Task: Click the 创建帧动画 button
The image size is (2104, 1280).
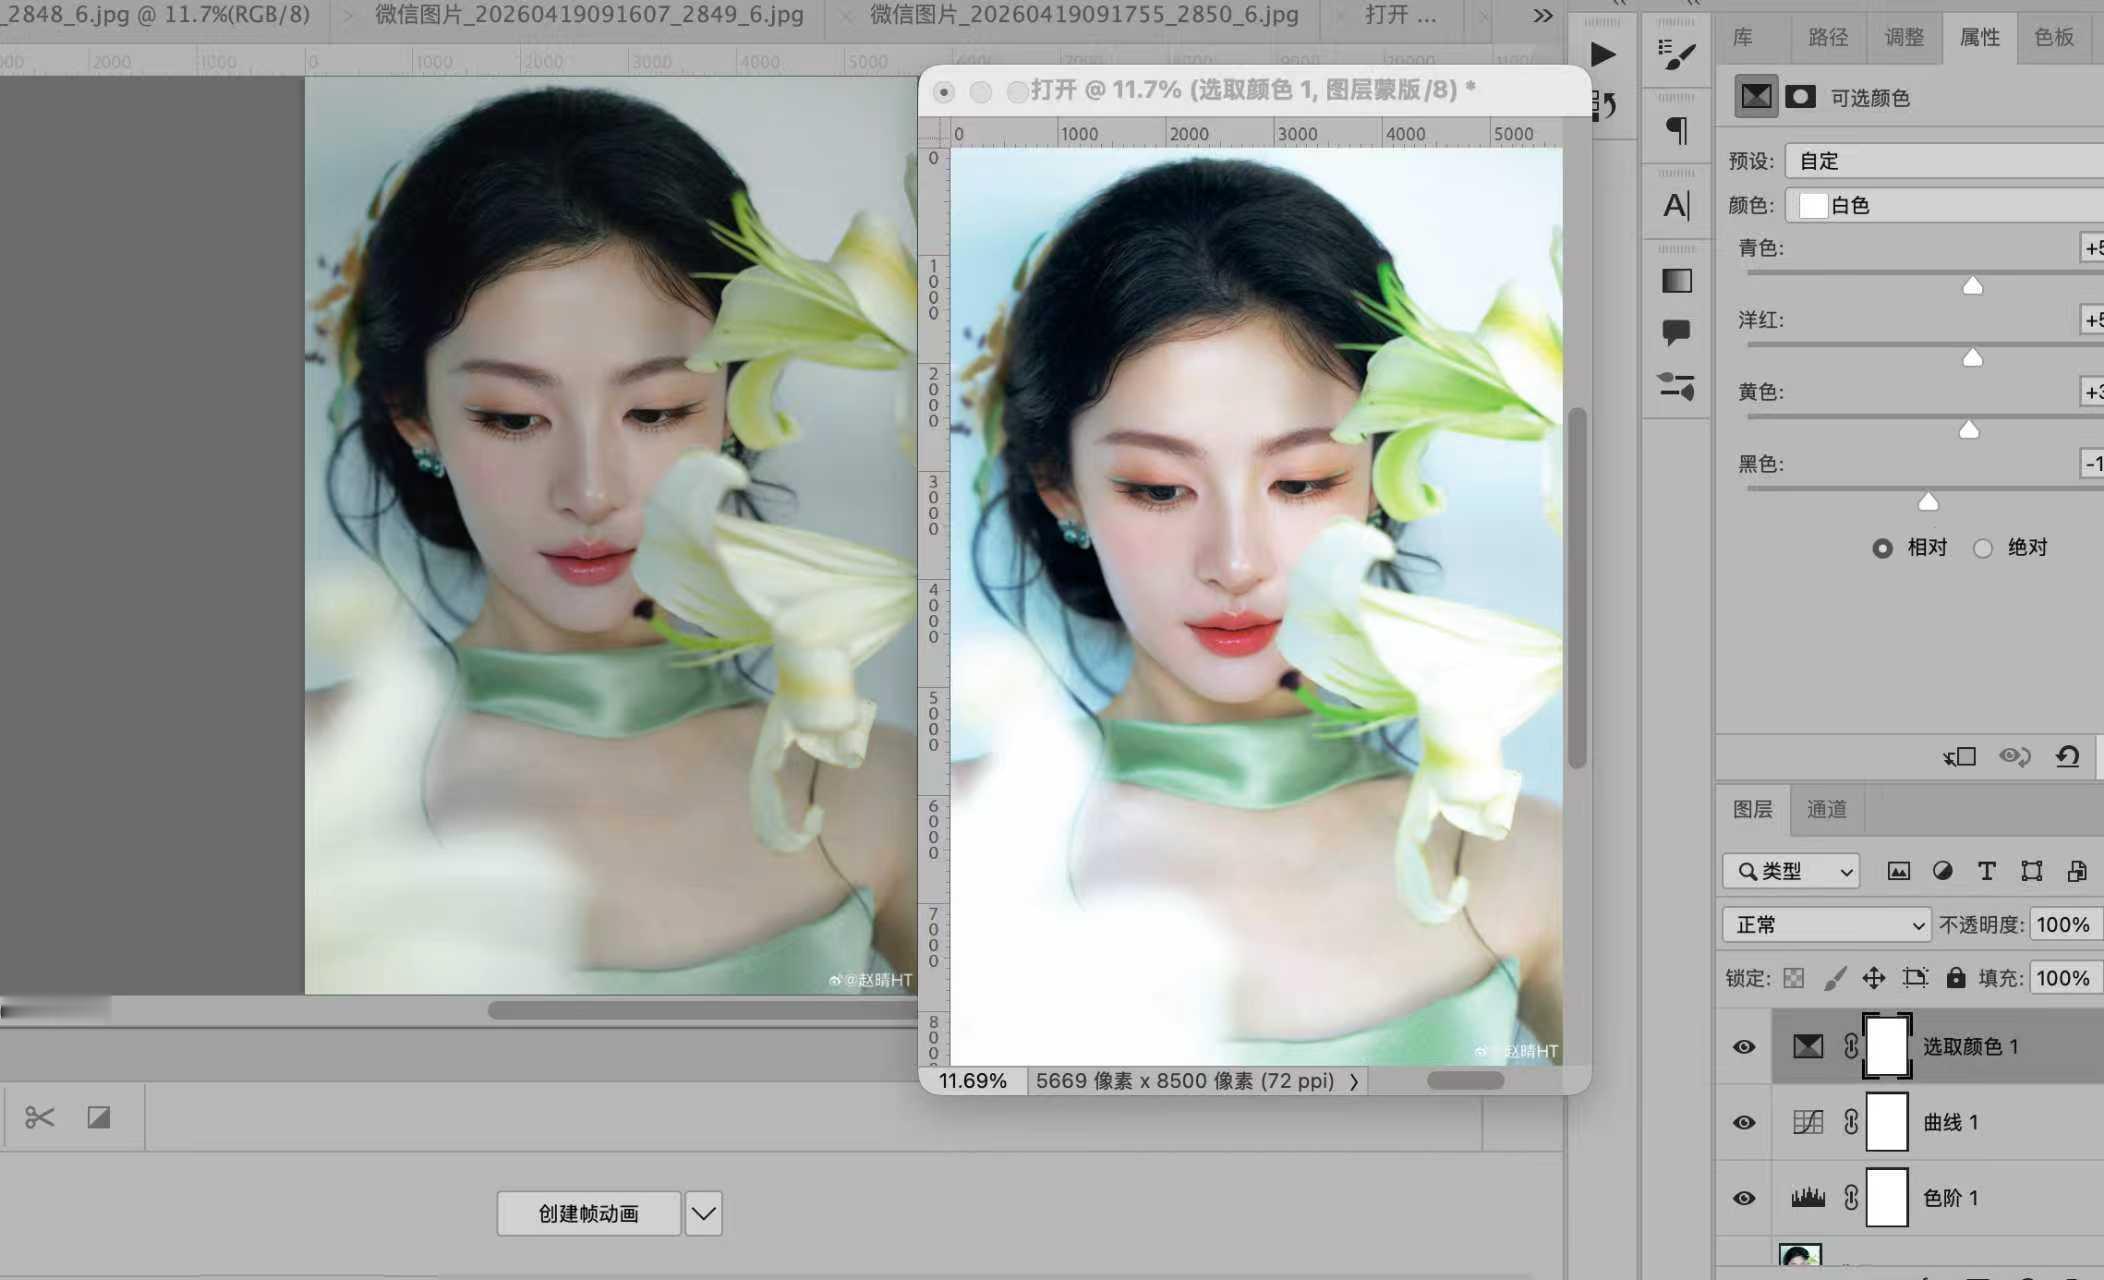Action: tap(589, 1214)
